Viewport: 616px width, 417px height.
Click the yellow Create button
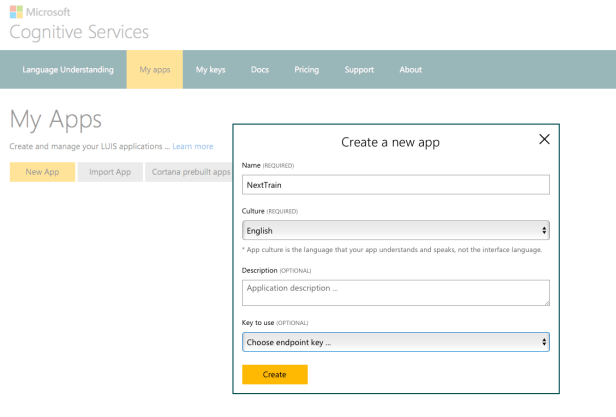coord(274,374)
